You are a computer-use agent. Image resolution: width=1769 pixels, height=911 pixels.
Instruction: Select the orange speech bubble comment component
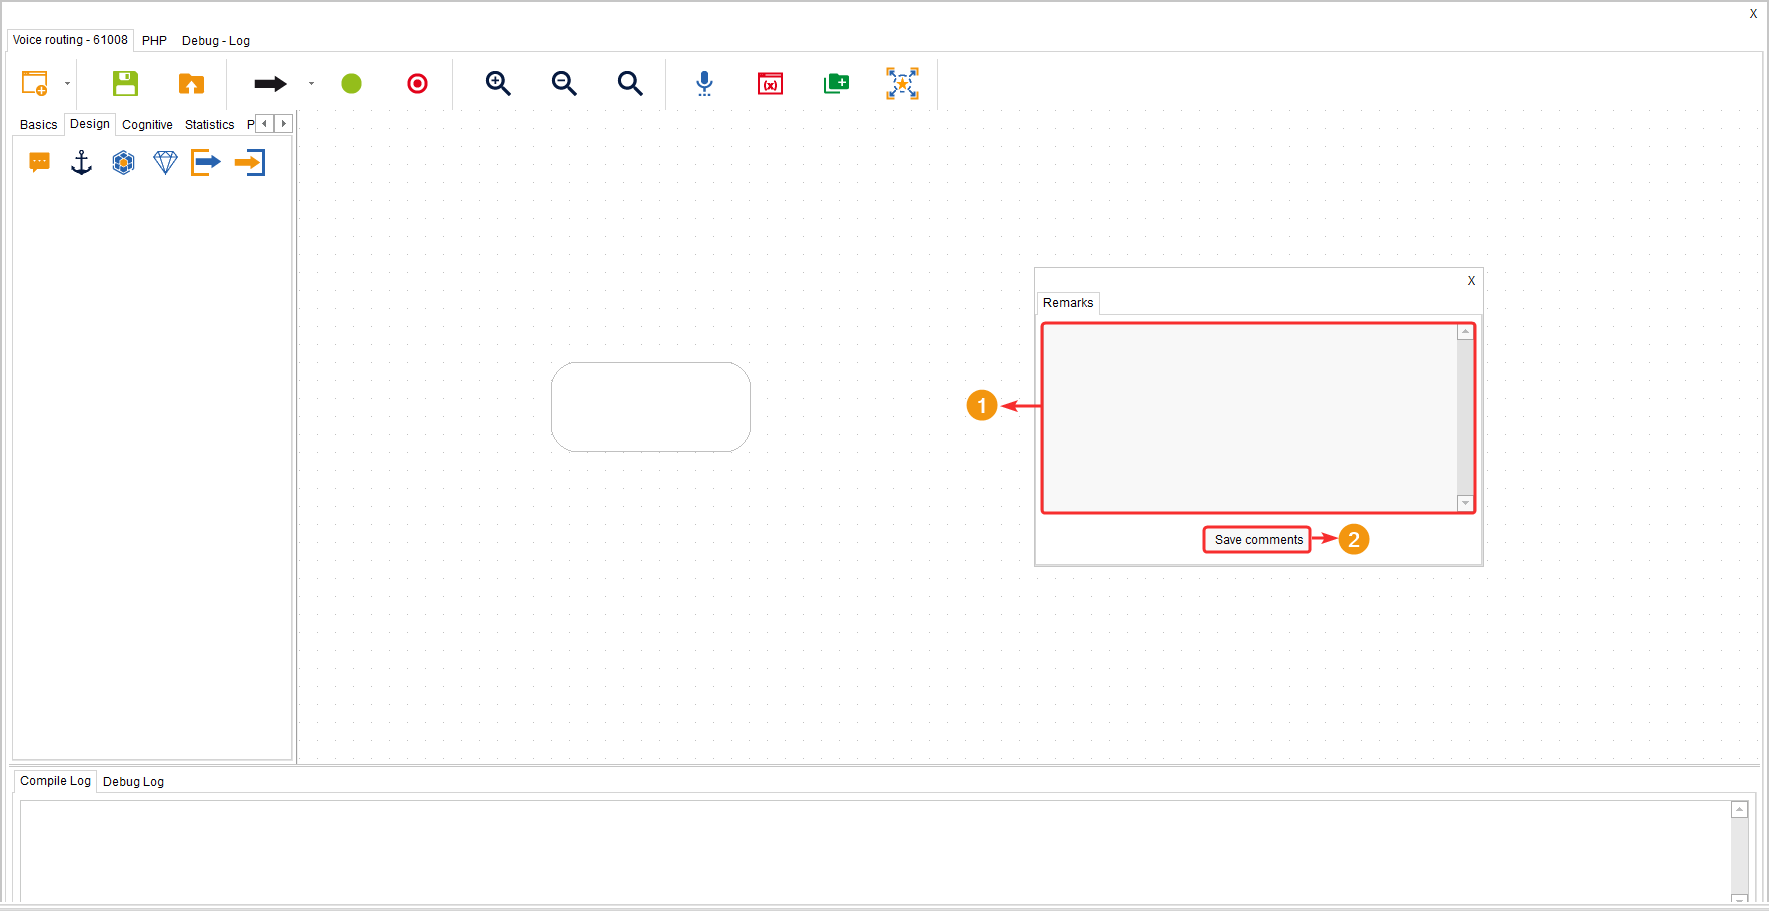[x=39, y=162]
